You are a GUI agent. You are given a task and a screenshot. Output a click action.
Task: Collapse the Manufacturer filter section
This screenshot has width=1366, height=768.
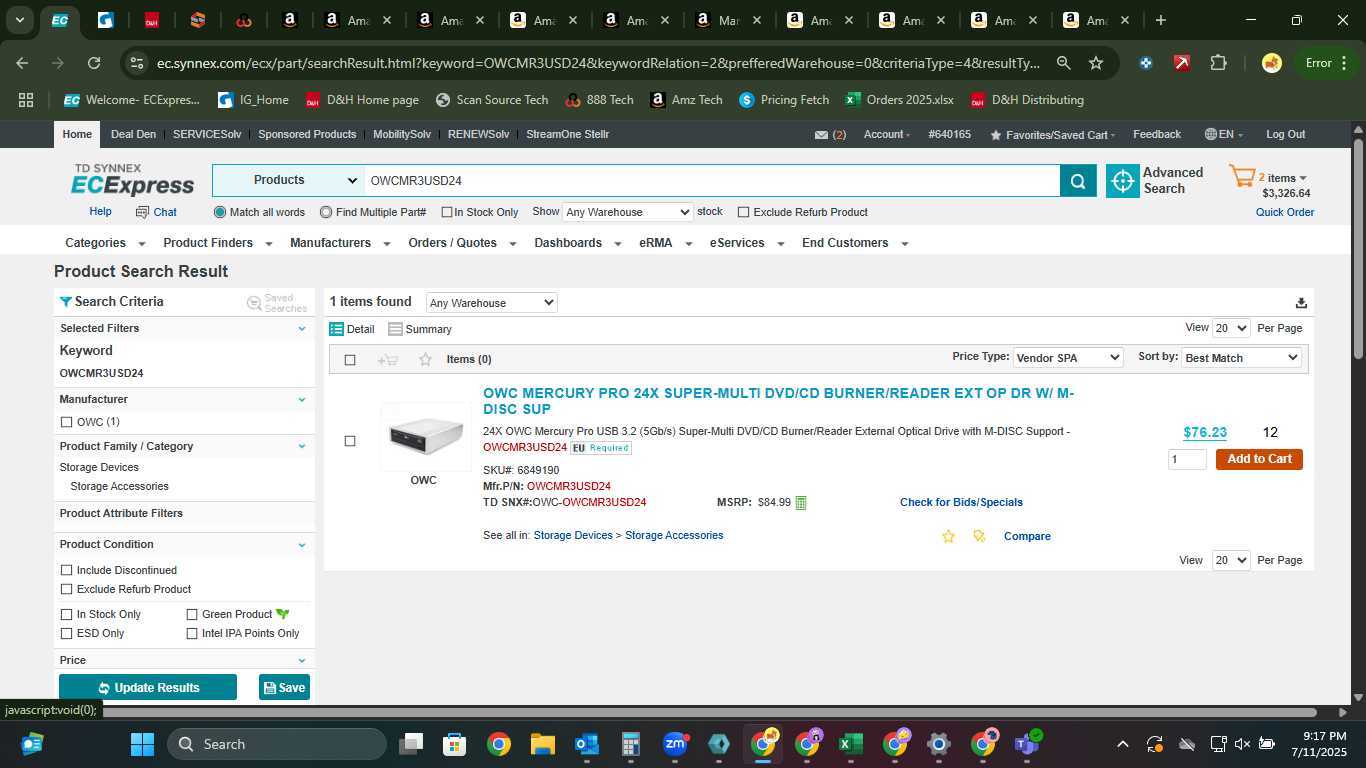coord(302,400)
